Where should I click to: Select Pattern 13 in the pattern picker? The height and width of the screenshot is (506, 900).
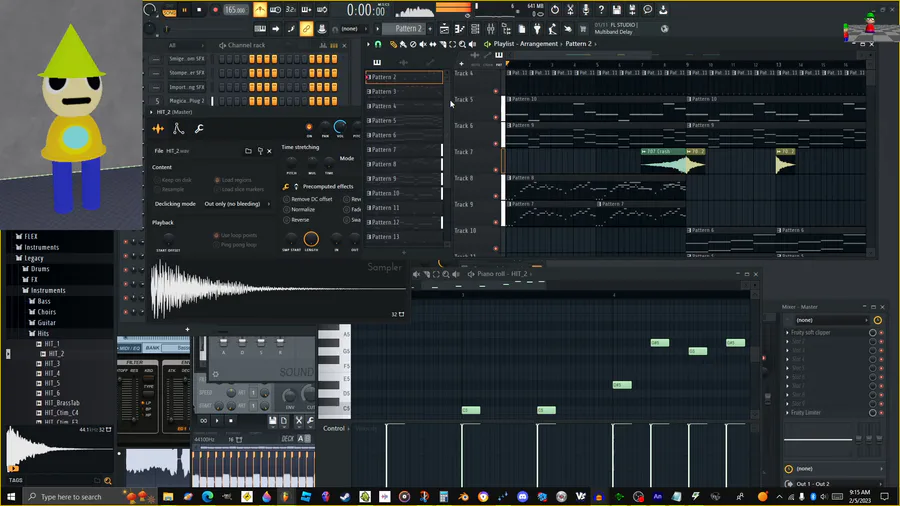(404, 237)
